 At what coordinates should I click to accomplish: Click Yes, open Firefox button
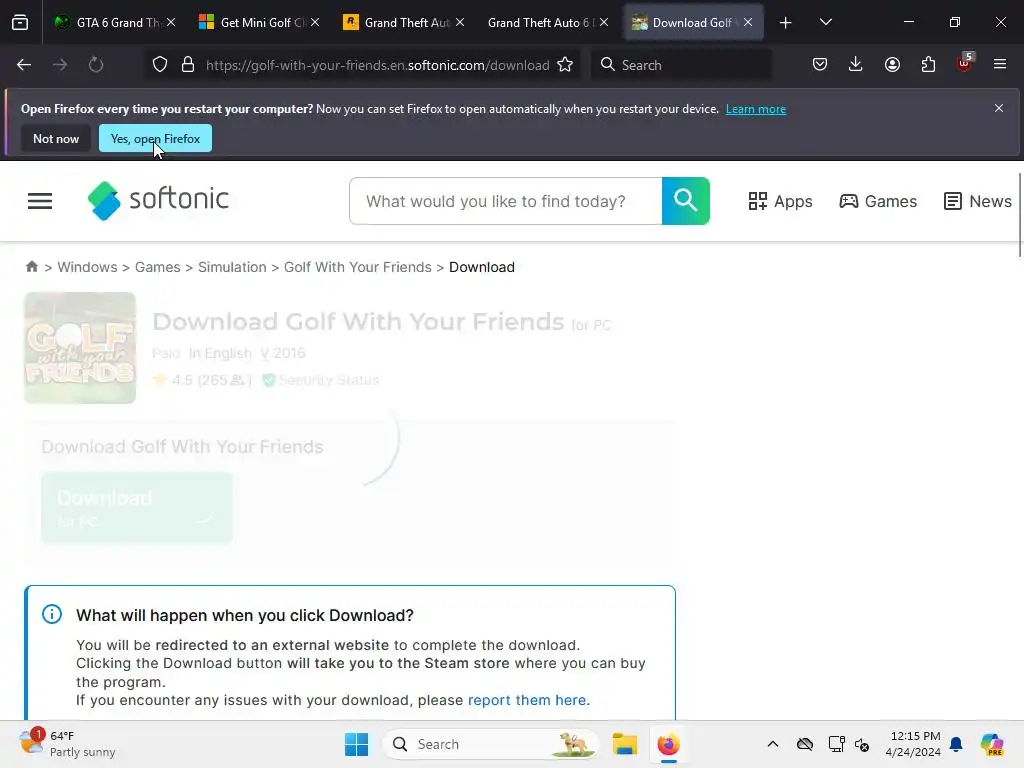pyautogui.click(x=155, y=138)
